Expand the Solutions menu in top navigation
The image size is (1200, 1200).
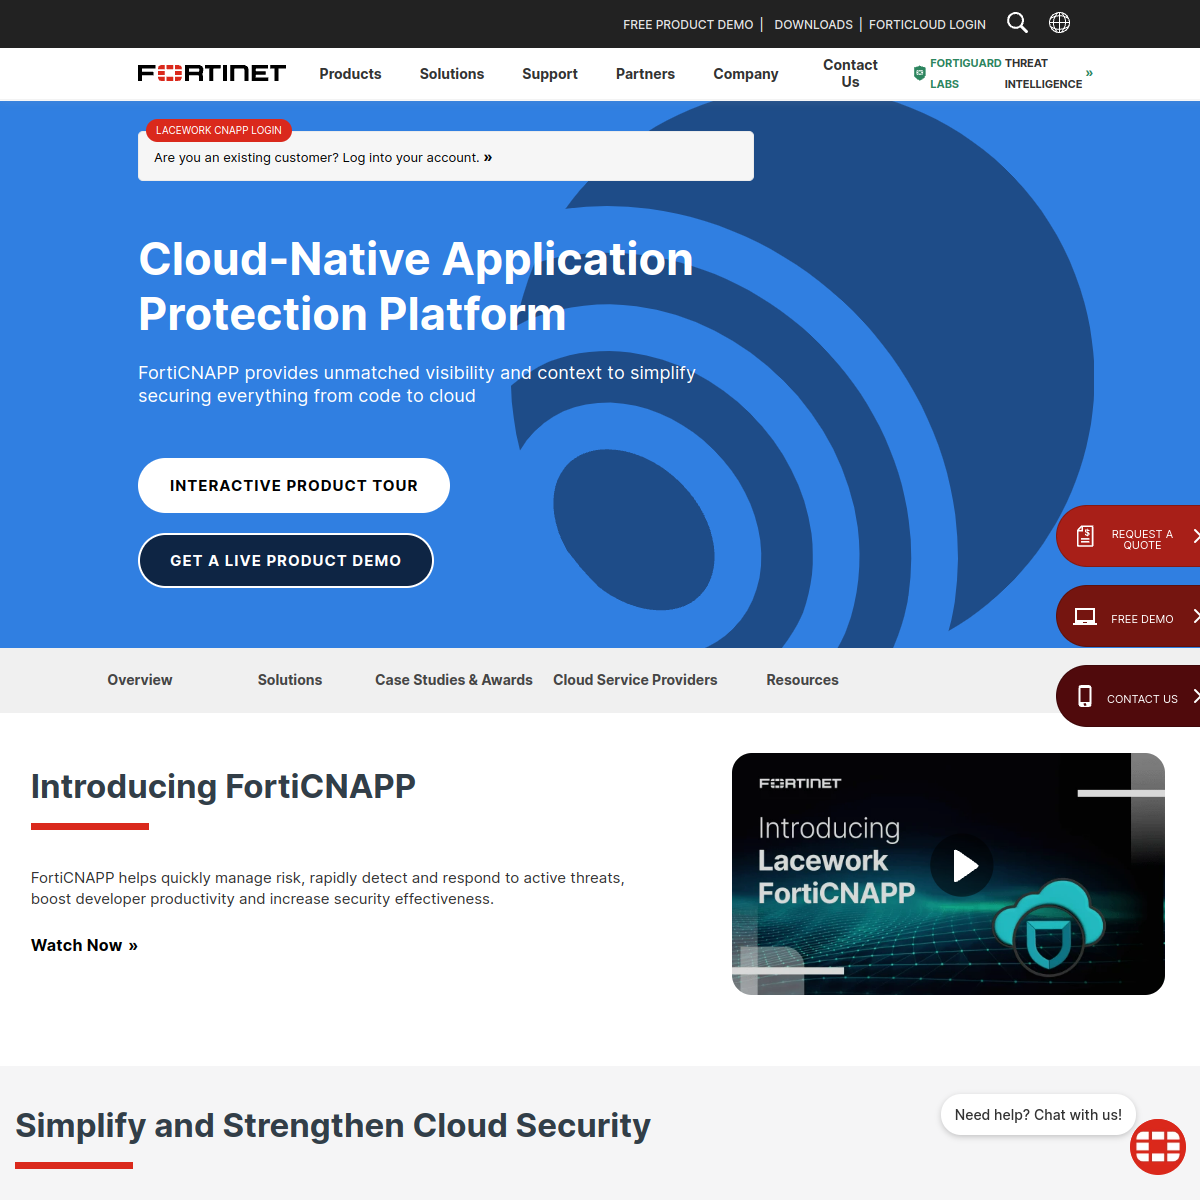[452, 74]
